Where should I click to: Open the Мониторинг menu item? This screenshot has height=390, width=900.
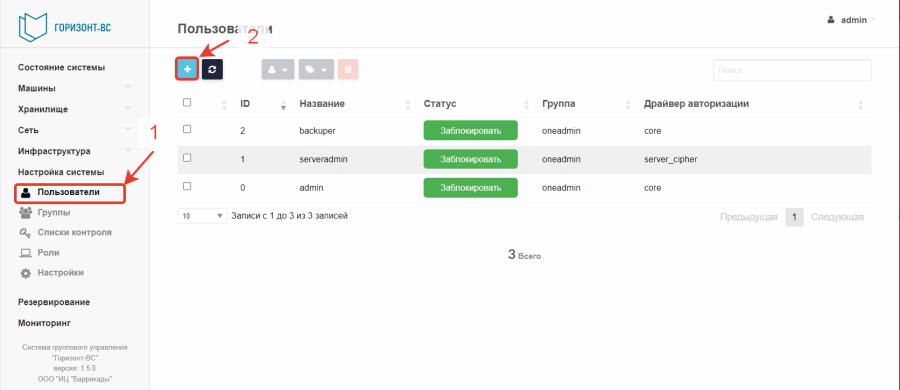[x=45, y=323]
